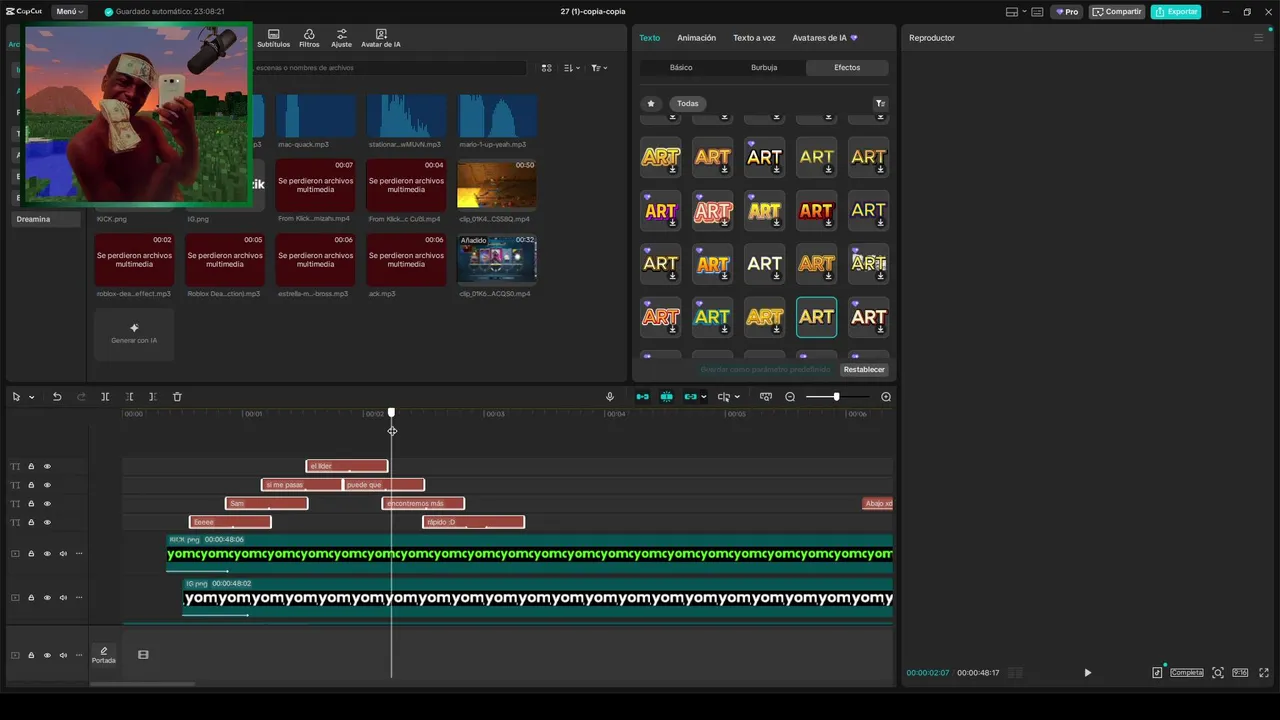Screen dimensions: 1280x720
Task: Lock the text track containing 'el líder'
Action: (x=31, y=466)
